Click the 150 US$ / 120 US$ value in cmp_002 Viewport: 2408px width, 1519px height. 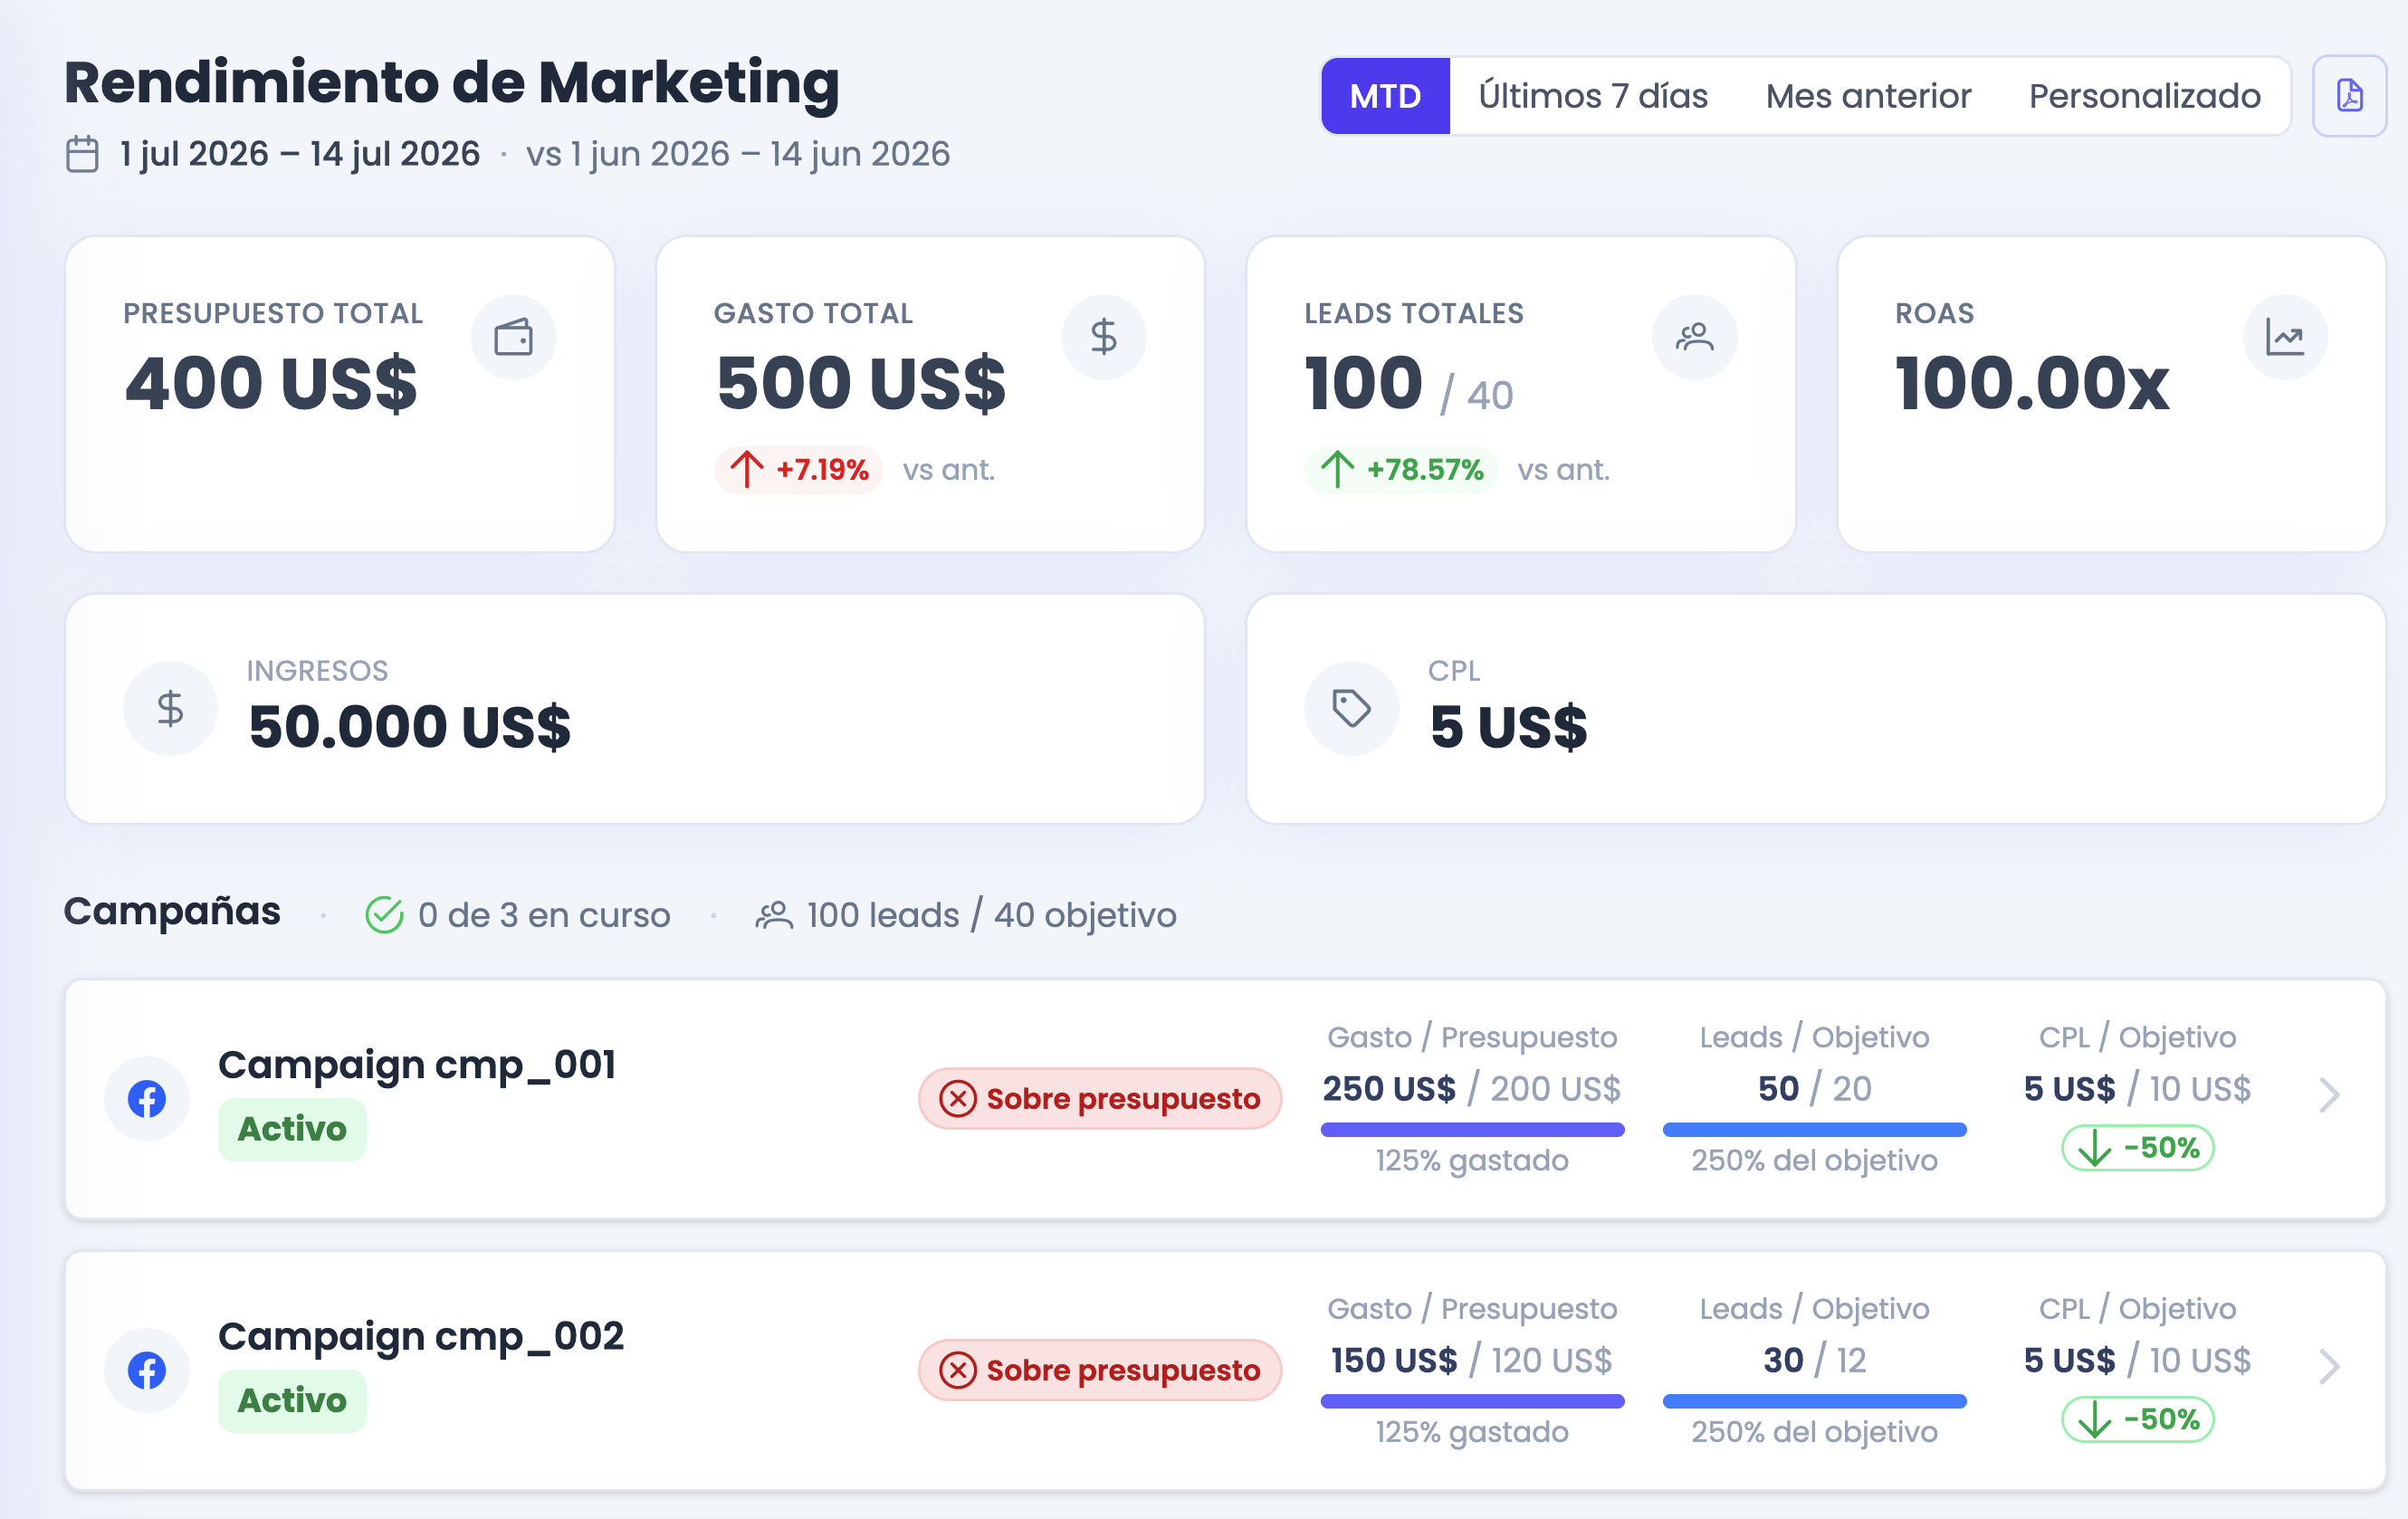[x=1472, y=1361]
